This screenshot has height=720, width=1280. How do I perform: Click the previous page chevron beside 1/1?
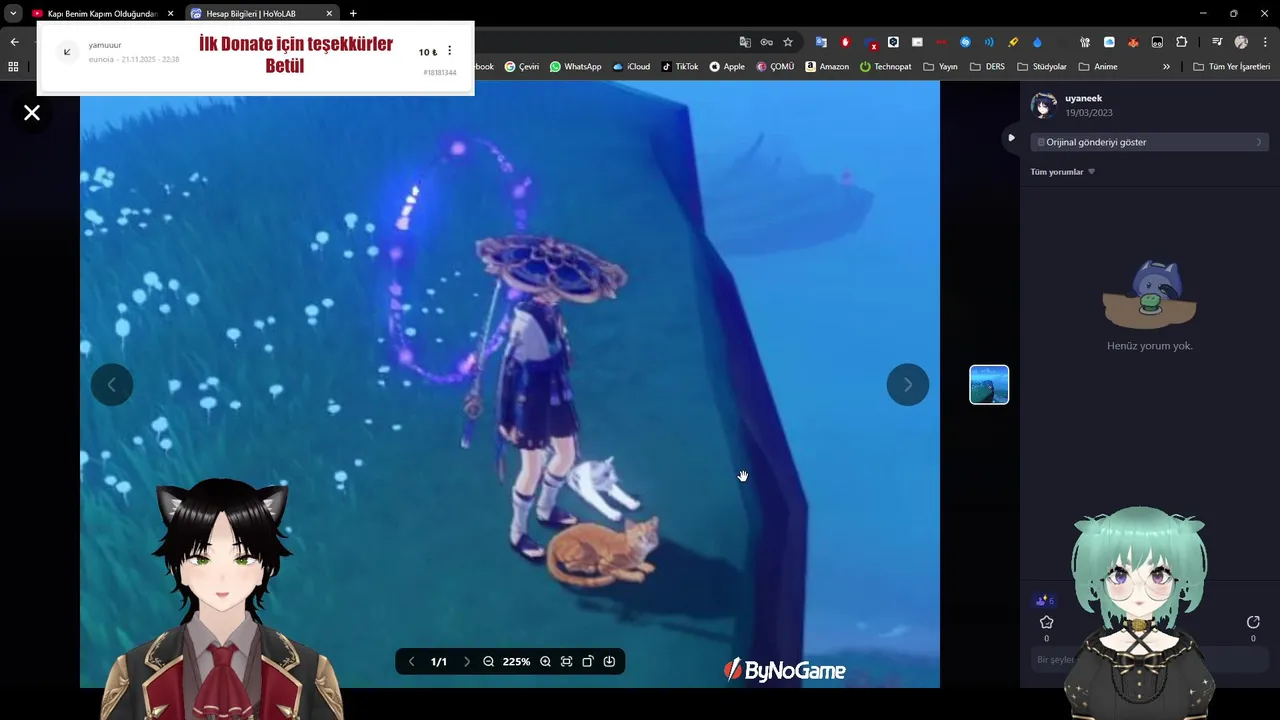point(411,662)
